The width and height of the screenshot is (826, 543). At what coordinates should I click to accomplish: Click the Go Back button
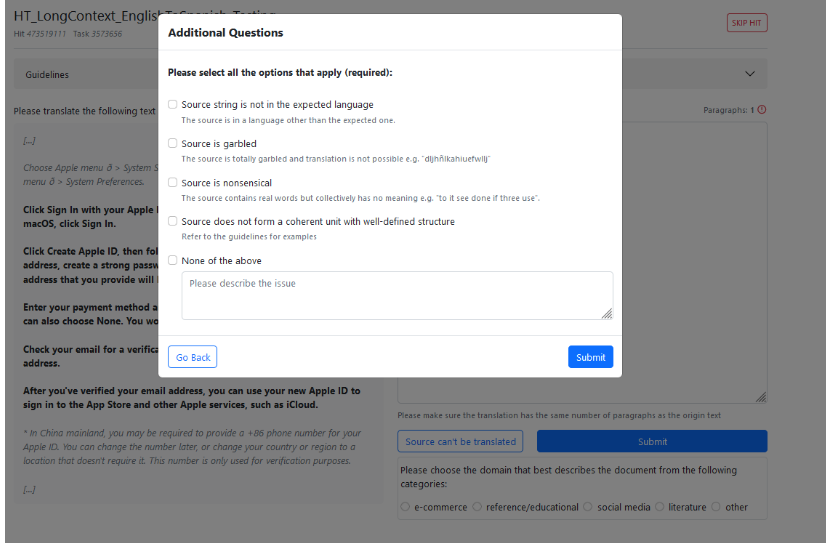click(x=192, y=357)
